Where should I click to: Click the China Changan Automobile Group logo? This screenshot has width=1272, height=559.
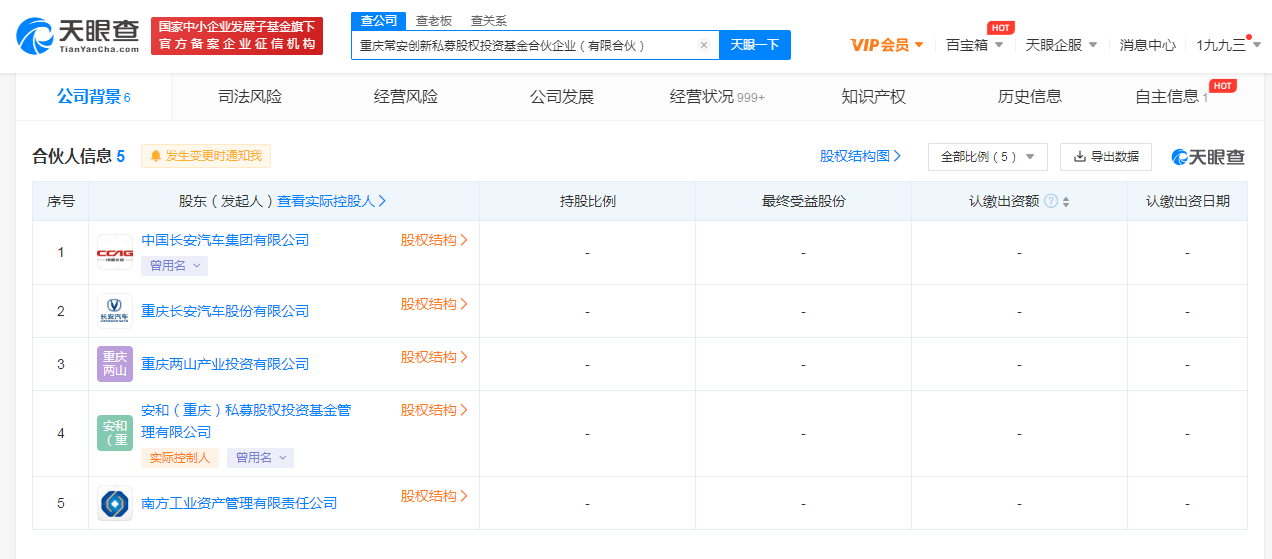click(114, 252)
